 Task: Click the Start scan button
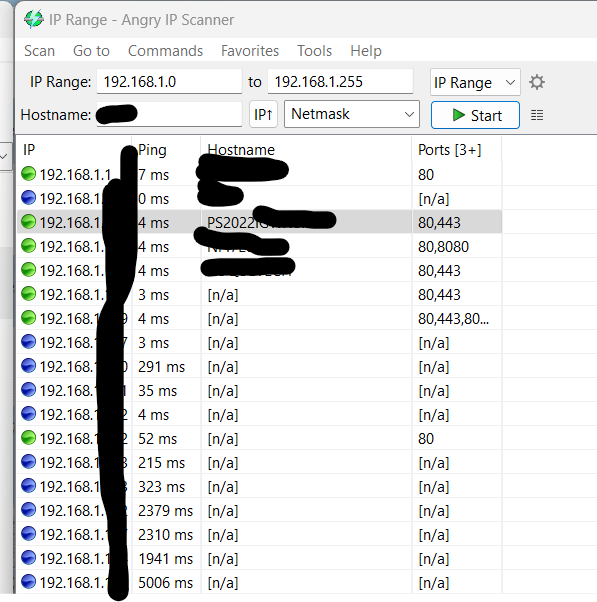(475, 115)
